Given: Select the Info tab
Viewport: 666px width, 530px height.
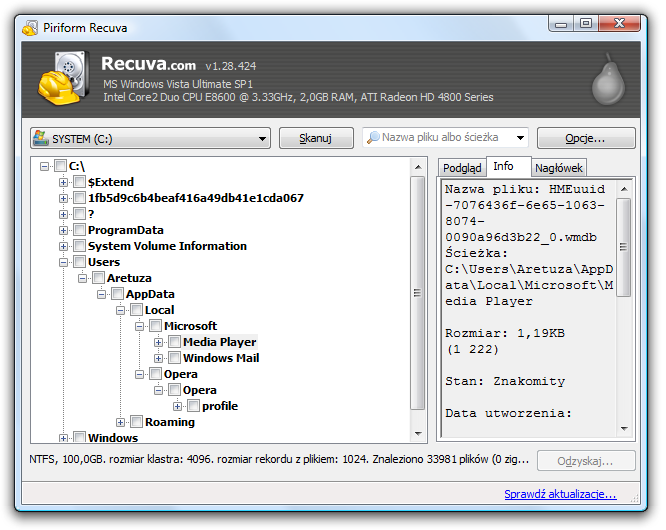Looking at the screenshot, I should [508, 166].
